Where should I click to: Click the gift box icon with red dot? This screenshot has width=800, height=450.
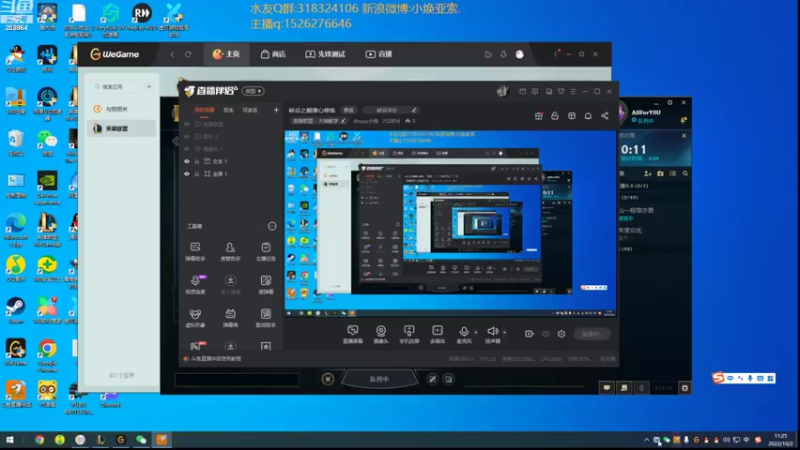[x=539, y=116]
